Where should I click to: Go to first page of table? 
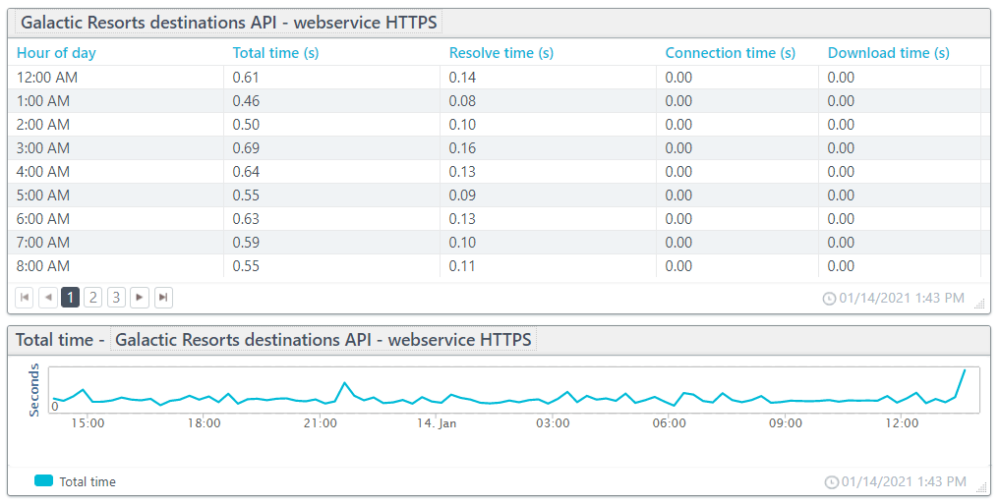tap(24, 297)
